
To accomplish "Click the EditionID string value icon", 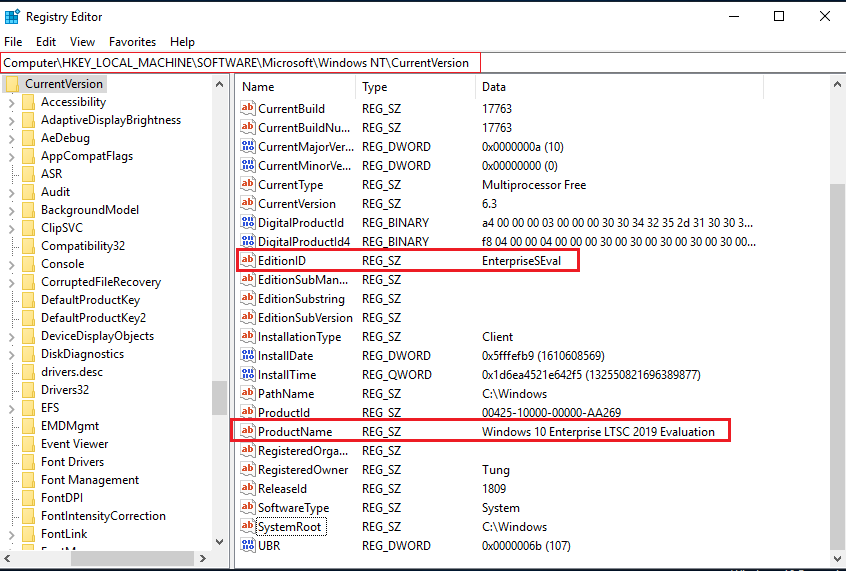I will click(248, 260).
